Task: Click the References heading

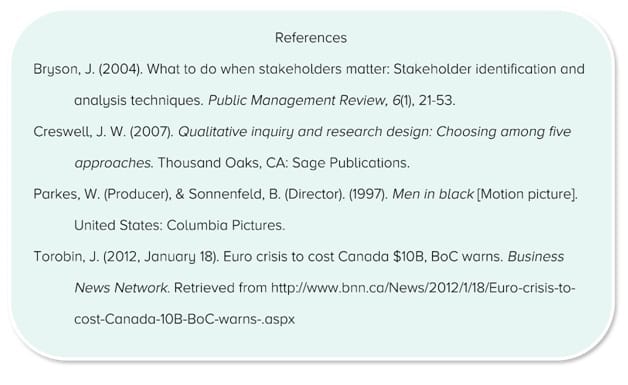Action: pos(311,38)
